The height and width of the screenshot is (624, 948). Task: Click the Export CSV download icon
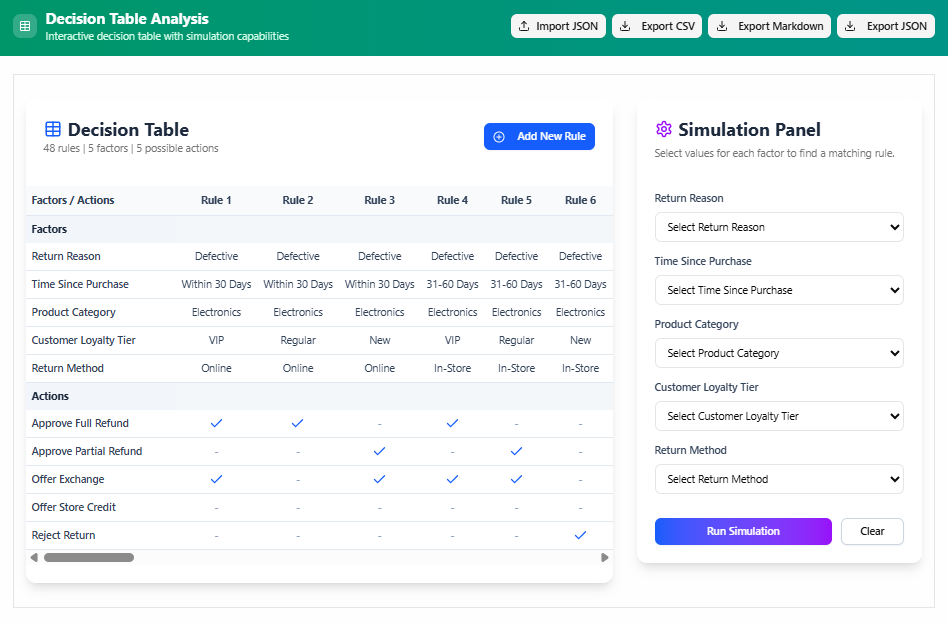pos(625,27)
